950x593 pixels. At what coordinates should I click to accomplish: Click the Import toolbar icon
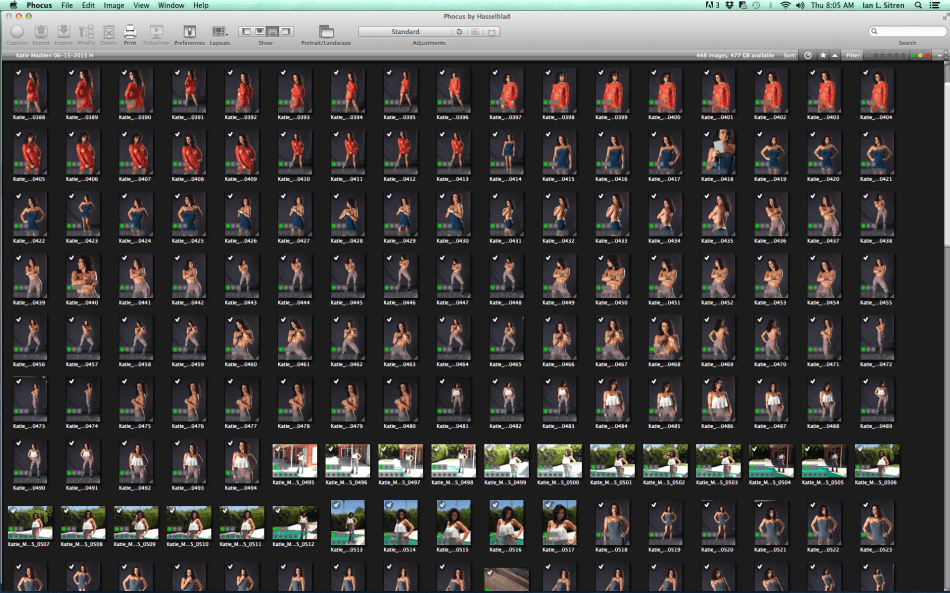[x=64, y=33]
